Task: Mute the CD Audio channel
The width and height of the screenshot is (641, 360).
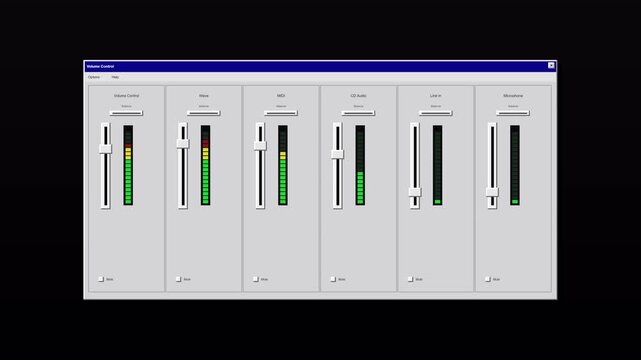Action: tap(333, 279)
